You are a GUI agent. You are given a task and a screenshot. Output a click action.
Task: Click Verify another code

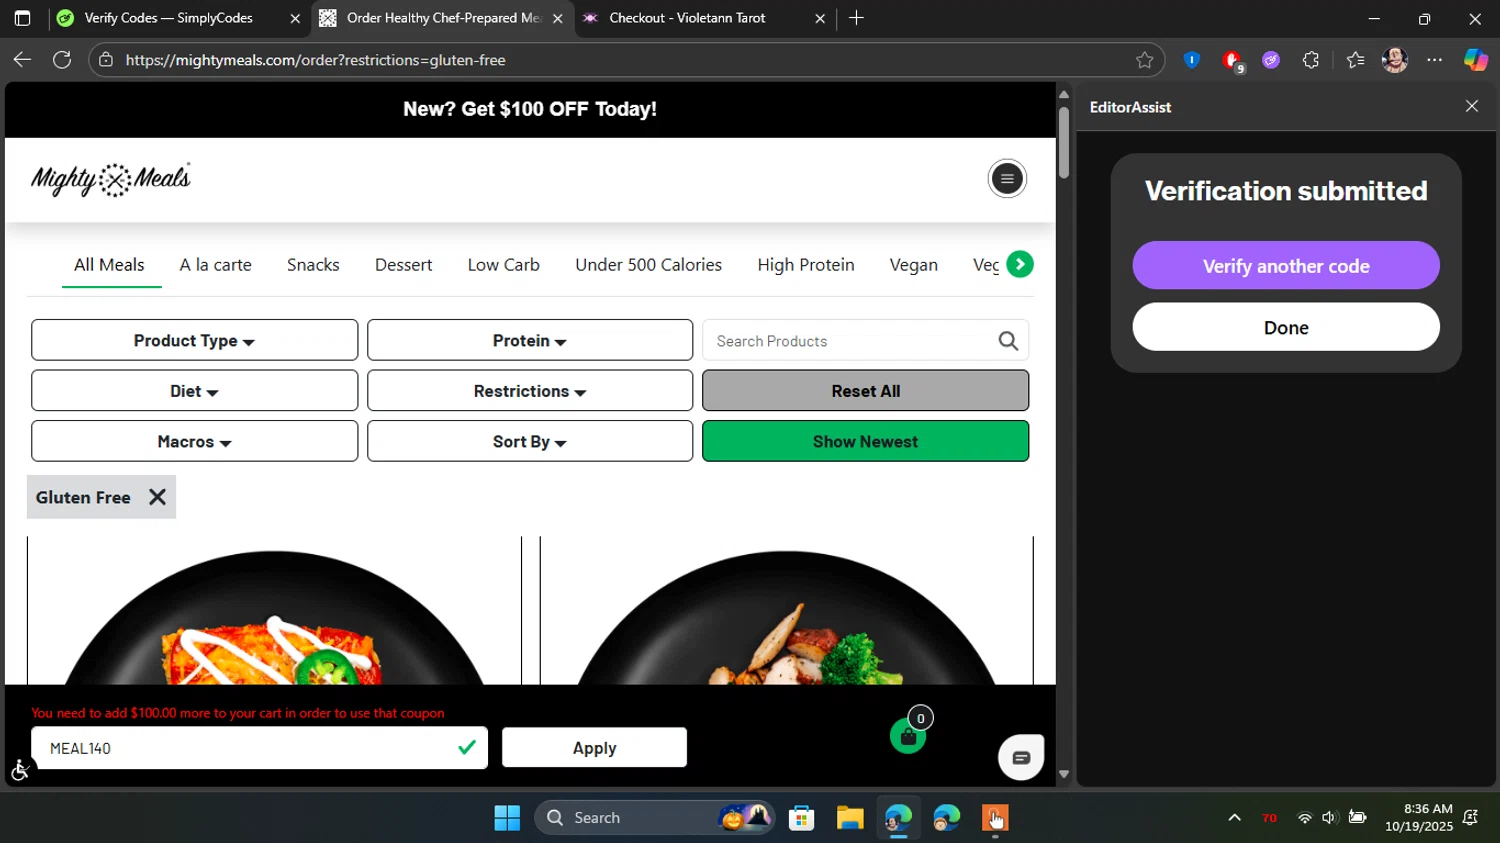1286,266
